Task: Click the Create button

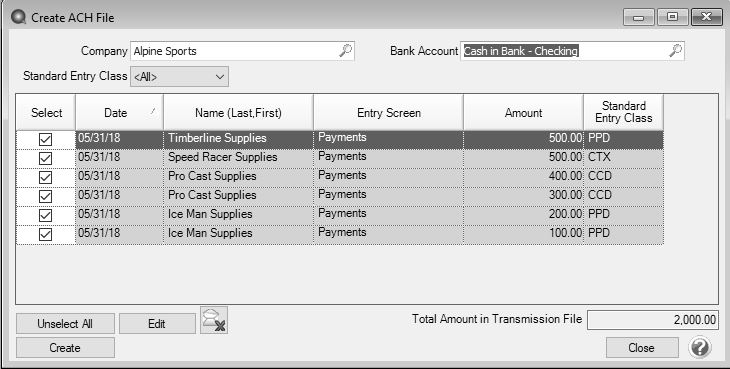Action: coord(65,348)
